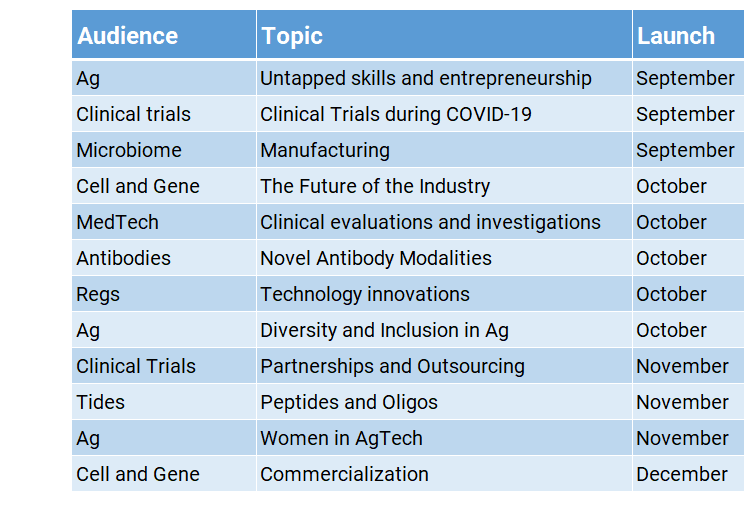Select 'Clinical Trials during COVID-19' topic cell
744x508 pixels.
pyautogui.click(x=396, y=114)
